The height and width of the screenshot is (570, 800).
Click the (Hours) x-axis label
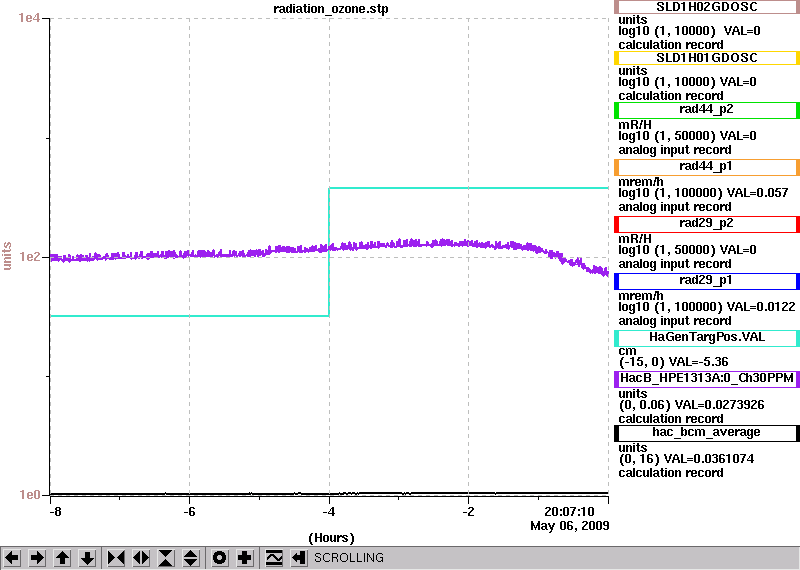pyautogui.click(x=331, y=538)
